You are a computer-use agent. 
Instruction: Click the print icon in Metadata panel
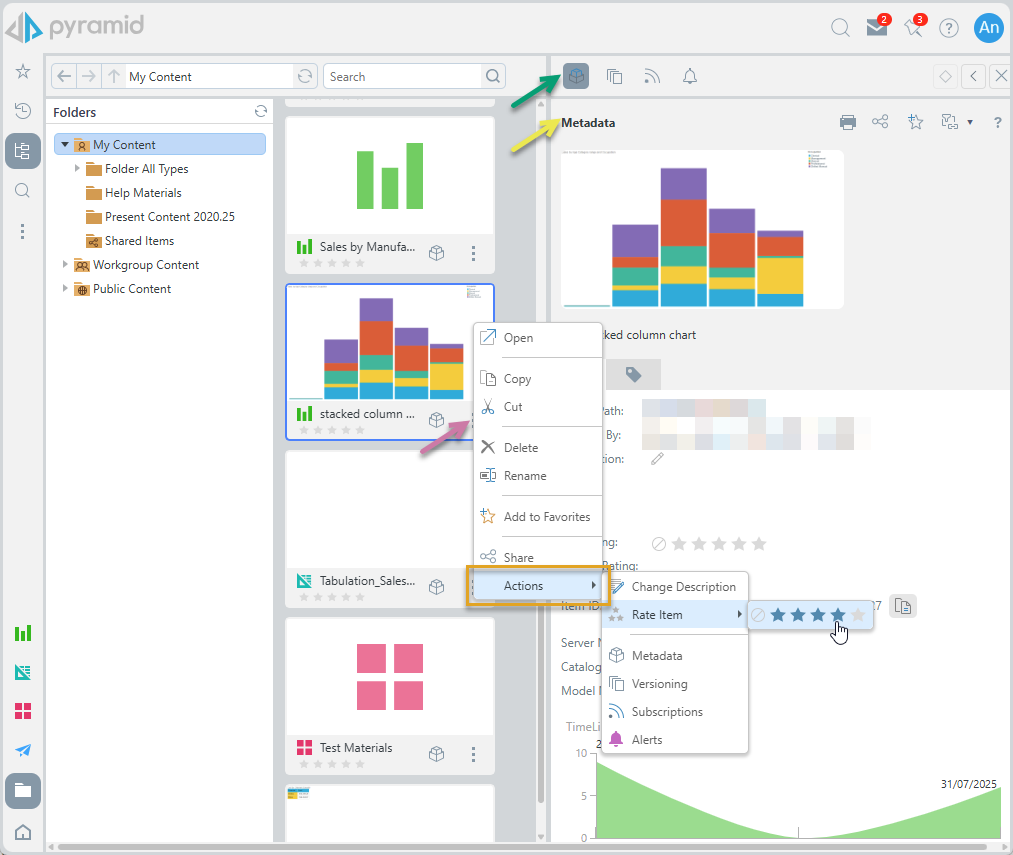[x=848, y=122]
